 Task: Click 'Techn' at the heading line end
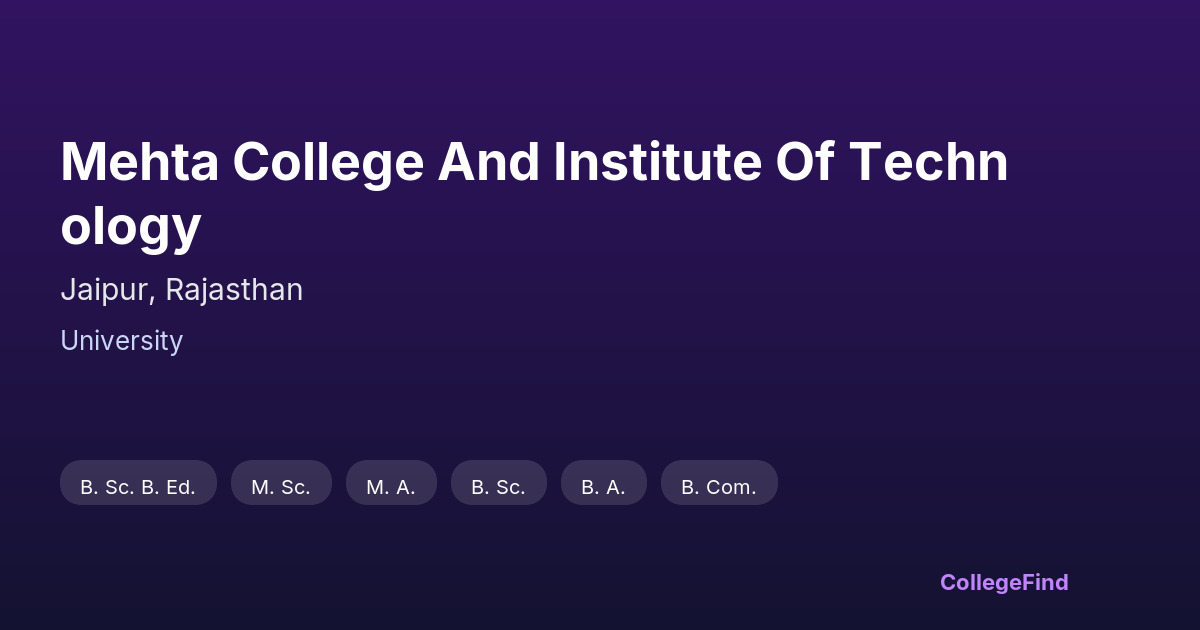point(928,163)
